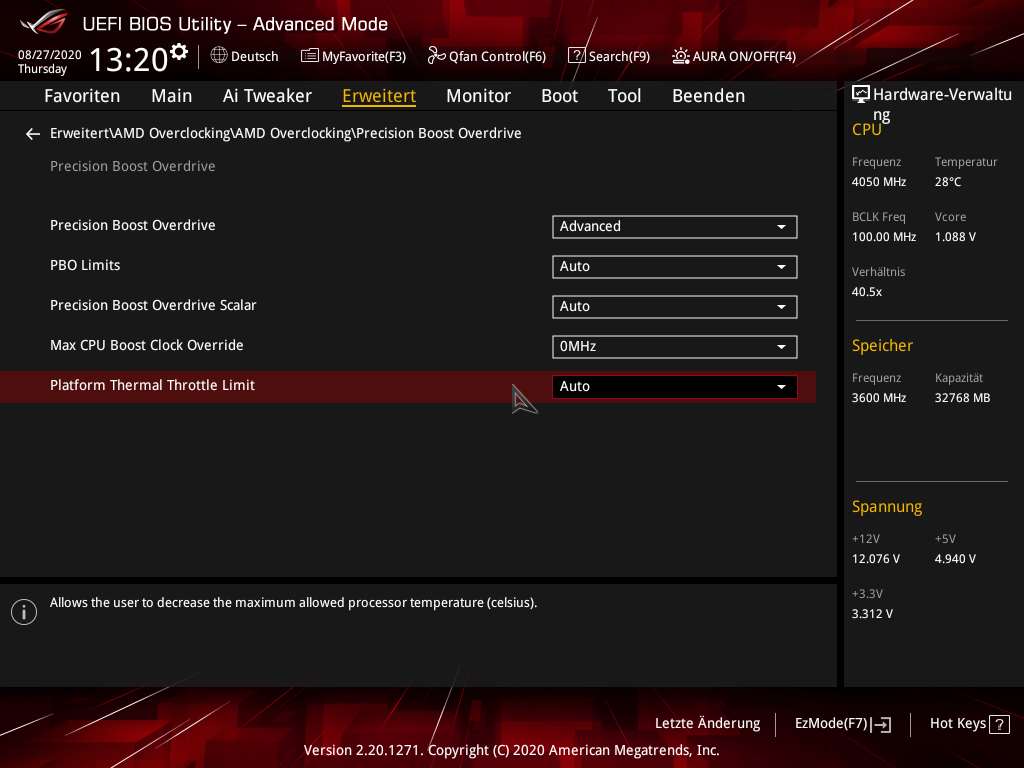Click the 13:20 clock display

129,59
